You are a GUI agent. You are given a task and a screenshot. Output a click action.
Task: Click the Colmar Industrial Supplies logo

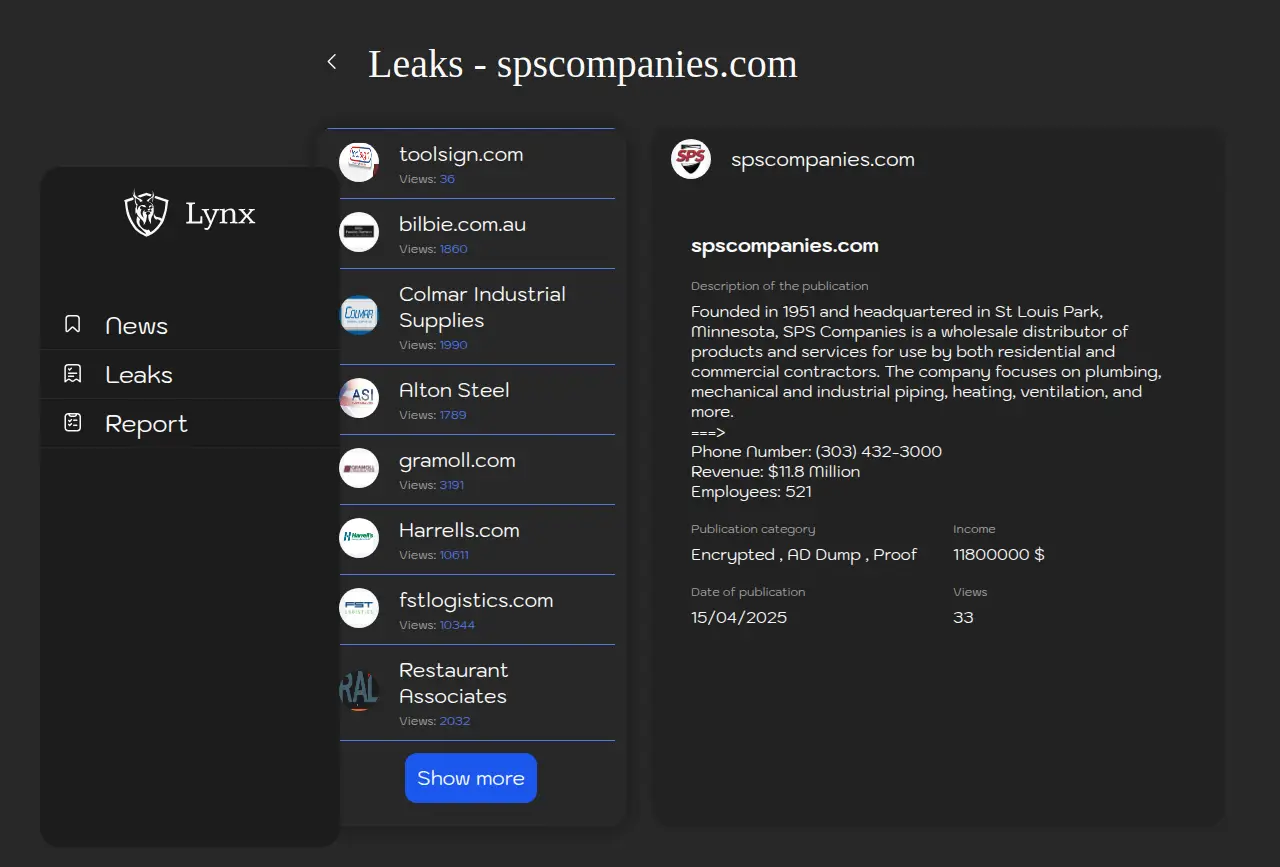(359, 315)
